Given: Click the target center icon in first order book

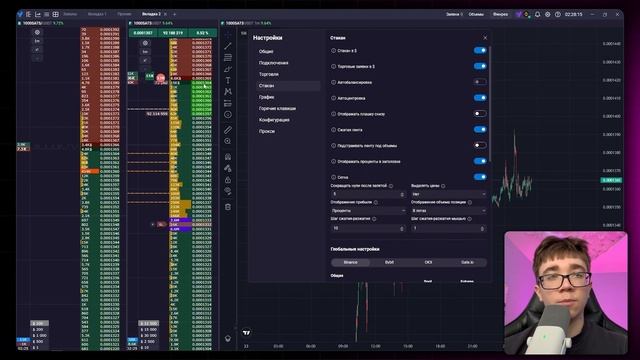Looking at the screenshot, I should [x=37, y=32].
